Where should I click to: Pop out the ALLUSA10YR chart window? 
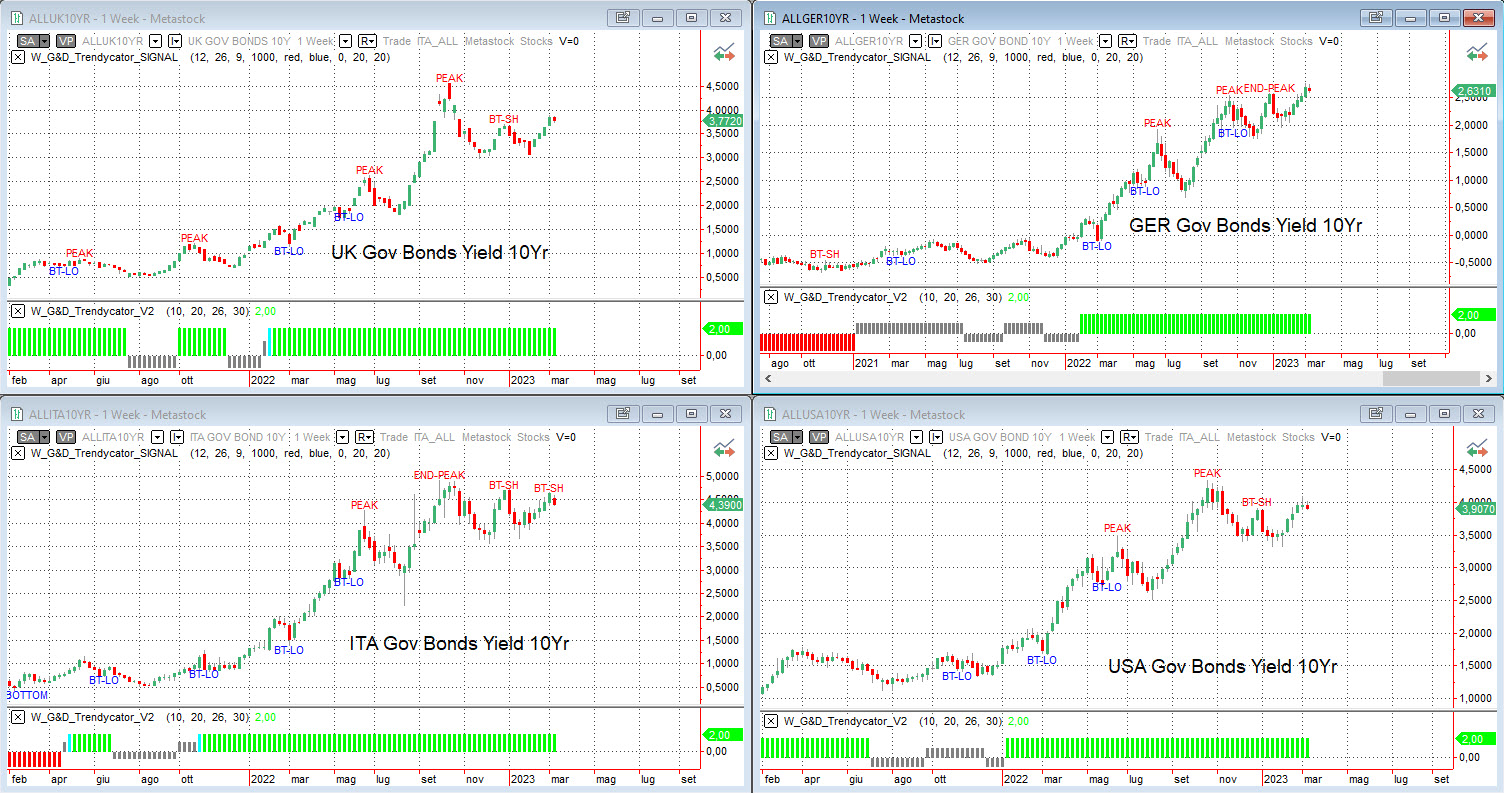click(x=1376, y=413)
